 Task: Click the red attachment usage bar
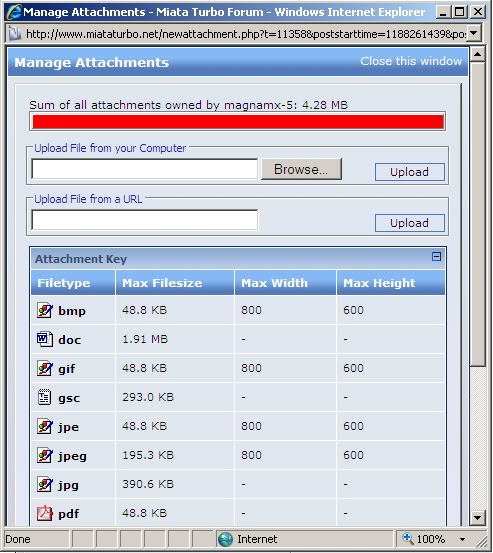point(238,122)
